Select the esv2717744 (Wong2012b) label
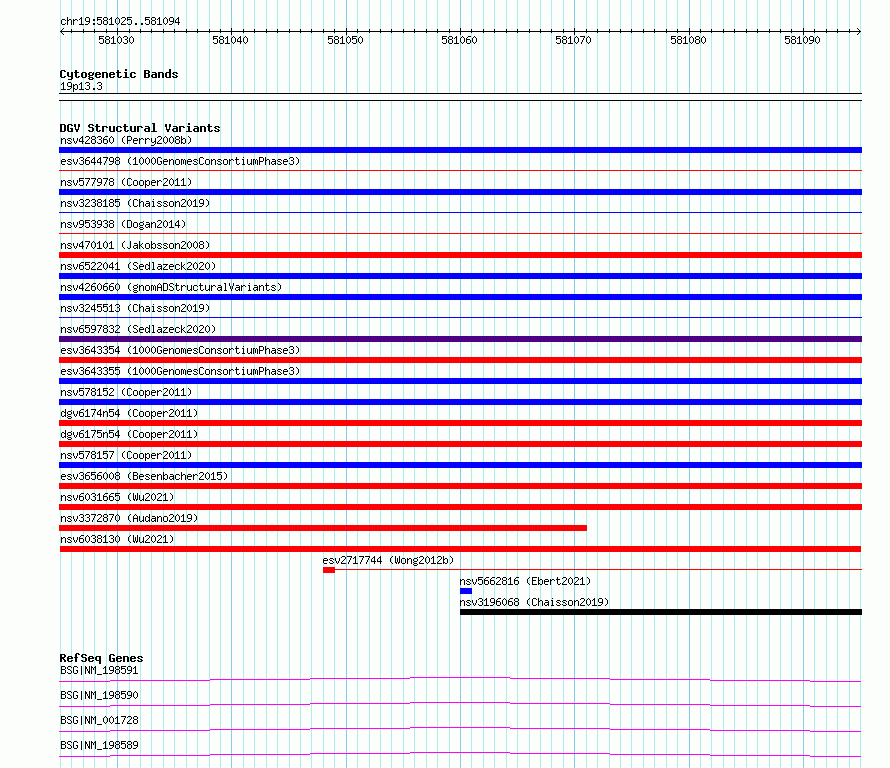This screenshot has width=890, height=768. [x=388, y=560]
